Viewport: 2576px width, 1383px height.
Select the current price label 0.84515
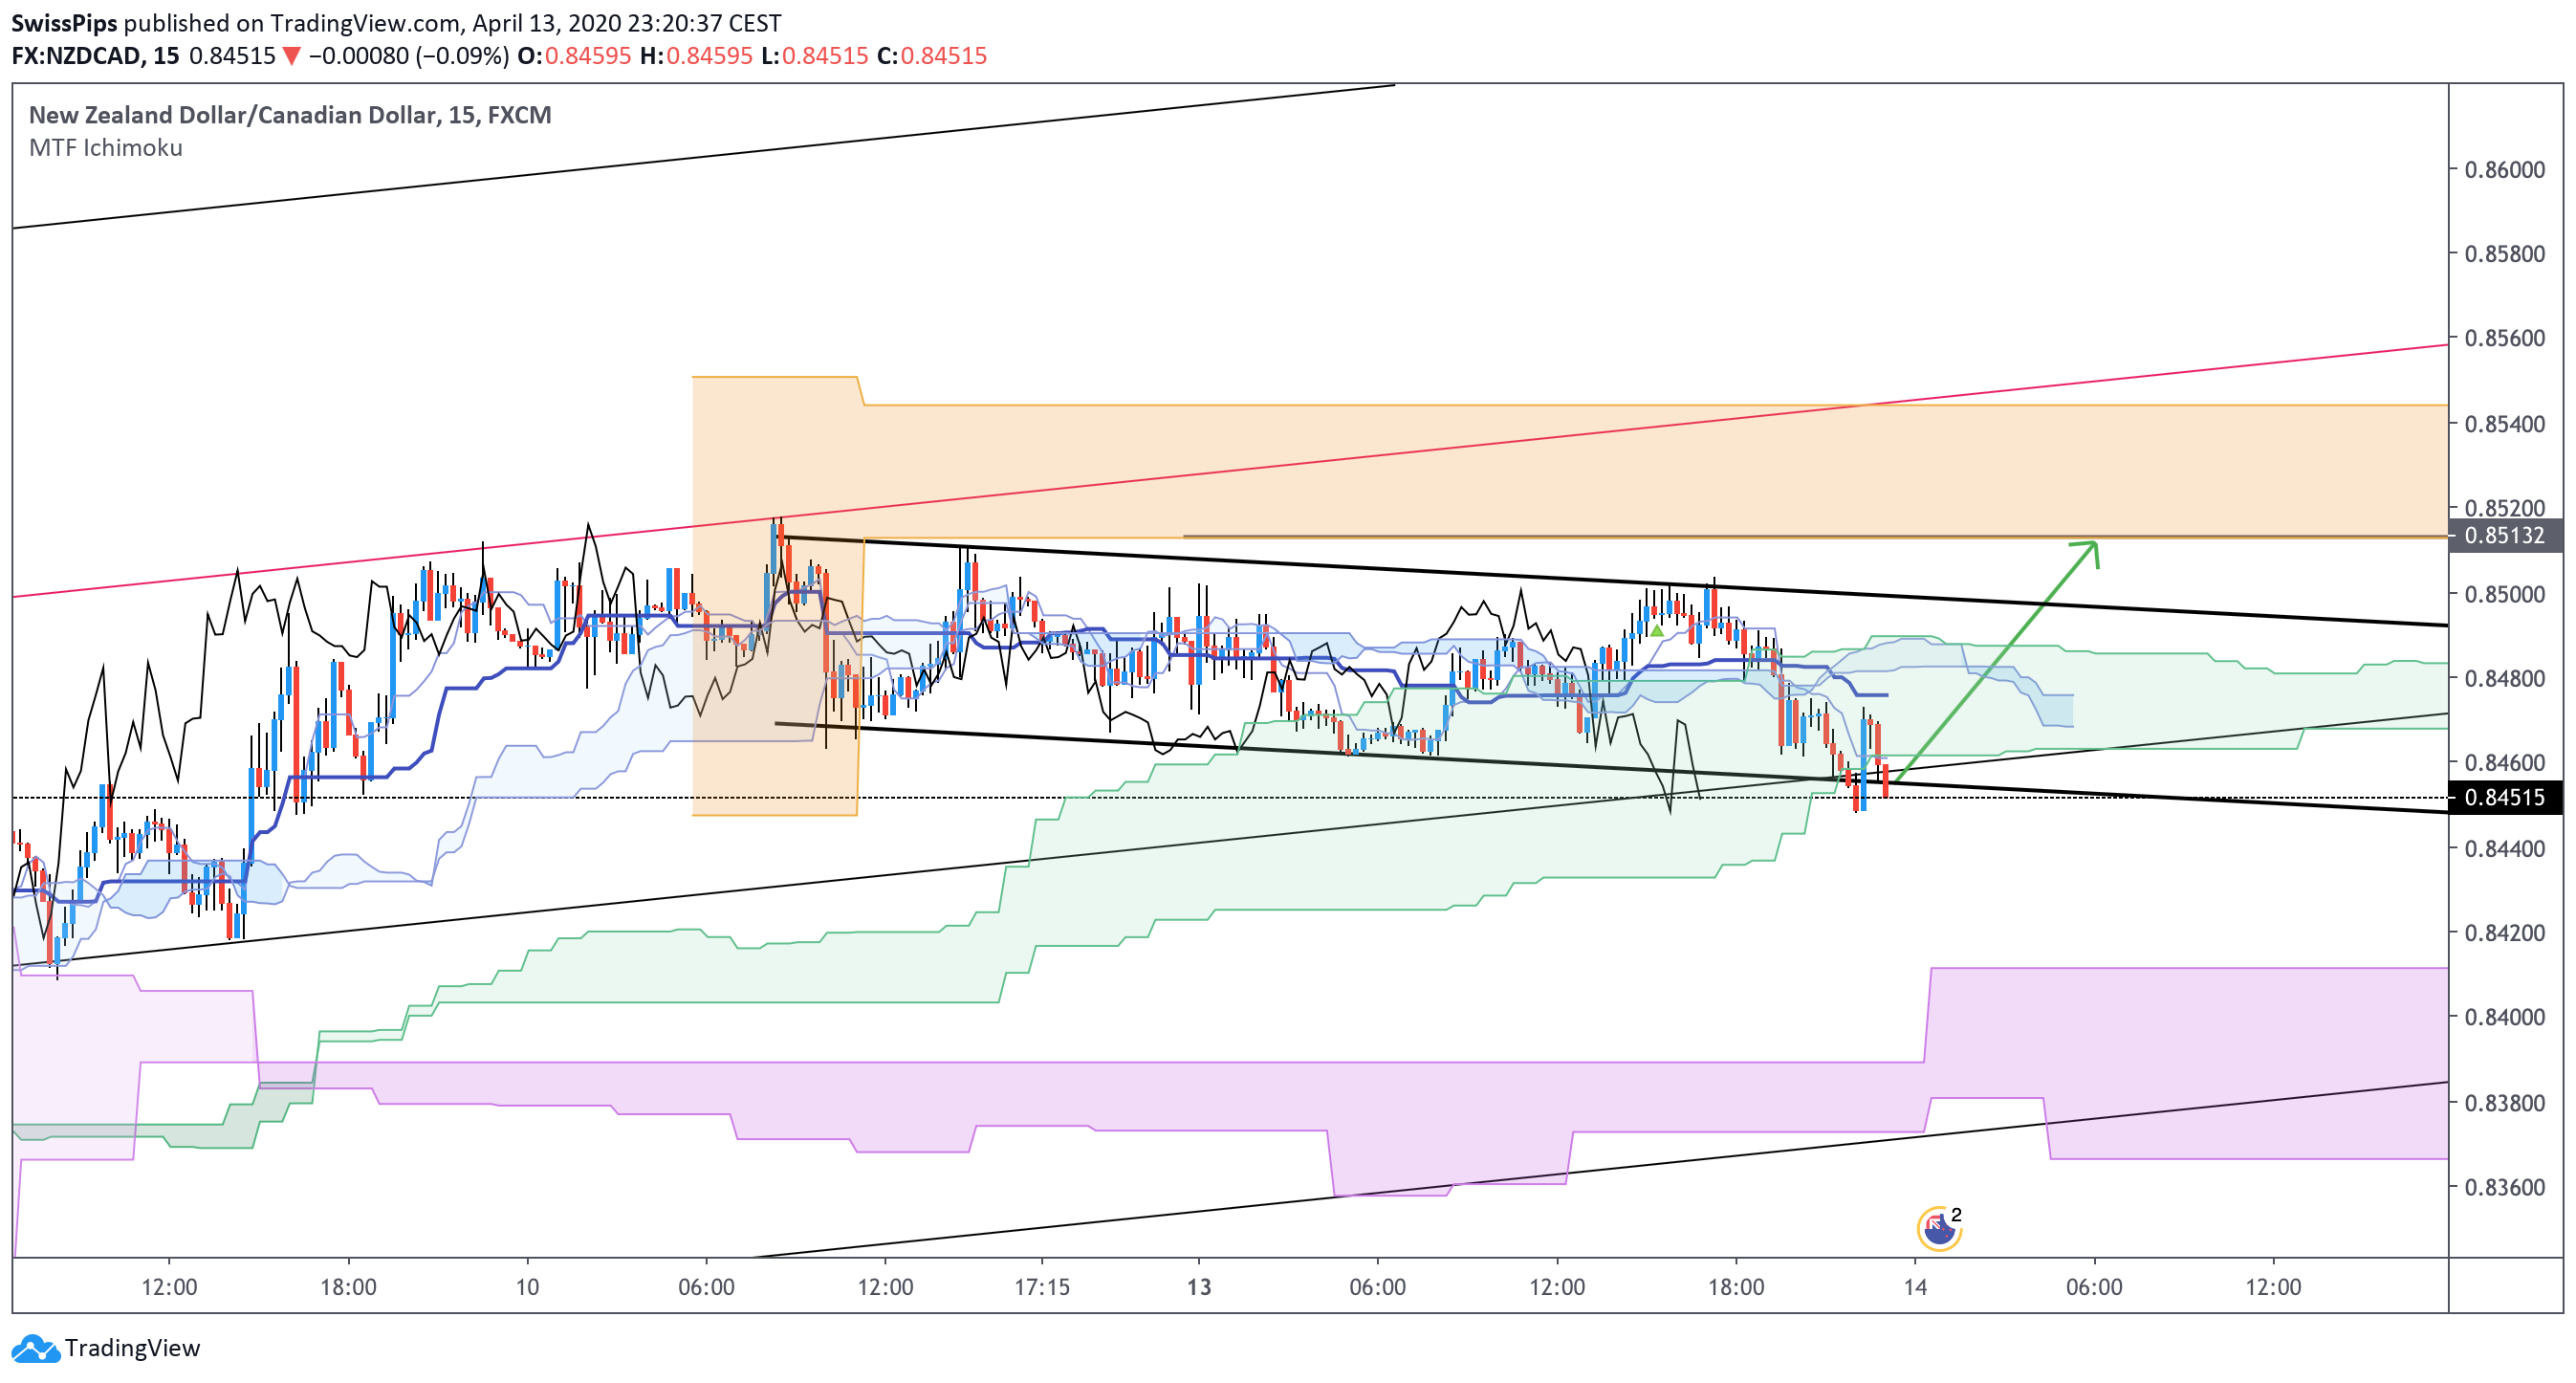[x=2505, y=798]
